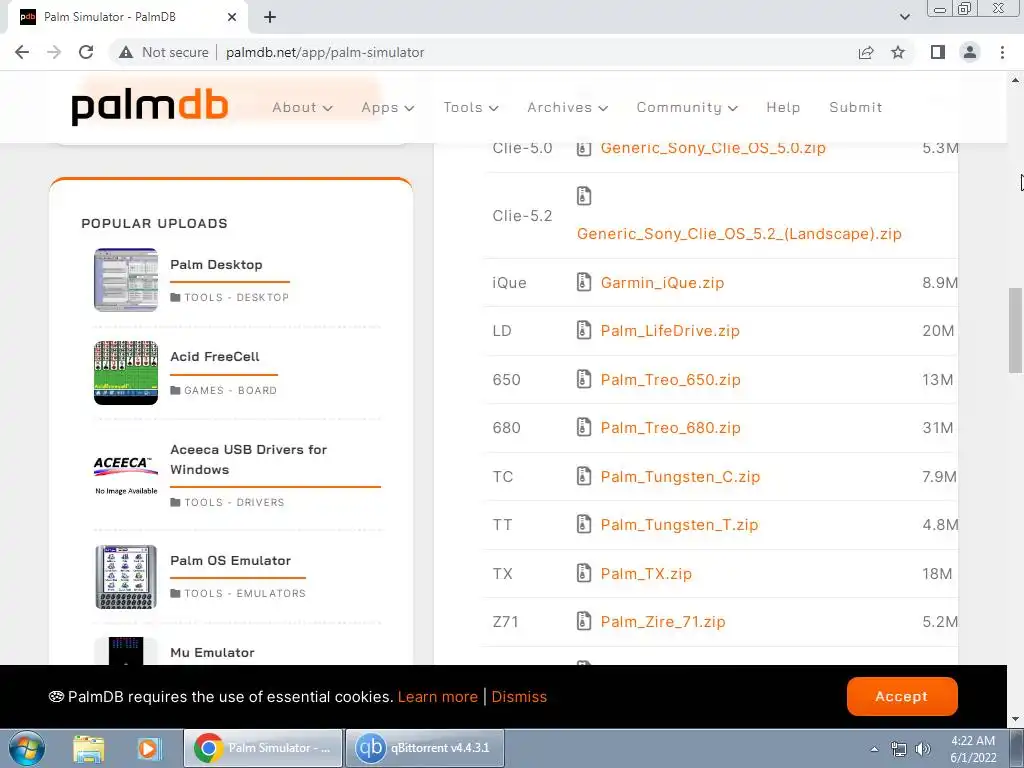Download Palm_TX.zip
Screen dimensions: 1024x768
pyautogui.click(x=646, y=573)
